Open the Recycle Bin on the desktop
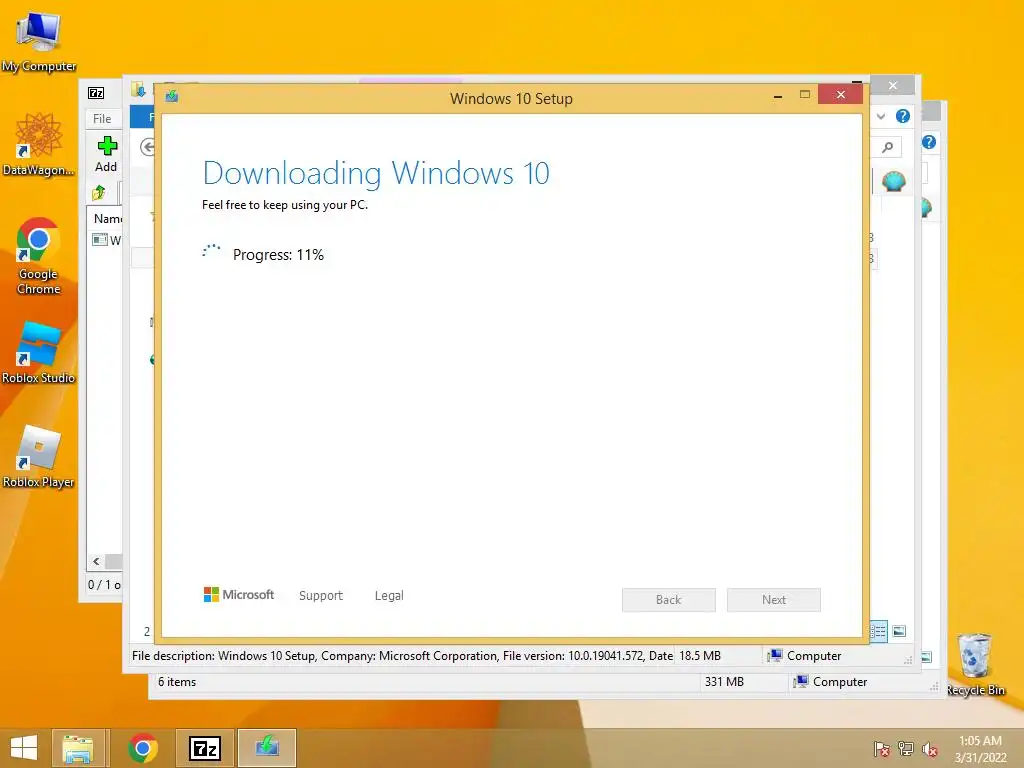This screenshot has height=768, width=1024. [x=975, y=664]
